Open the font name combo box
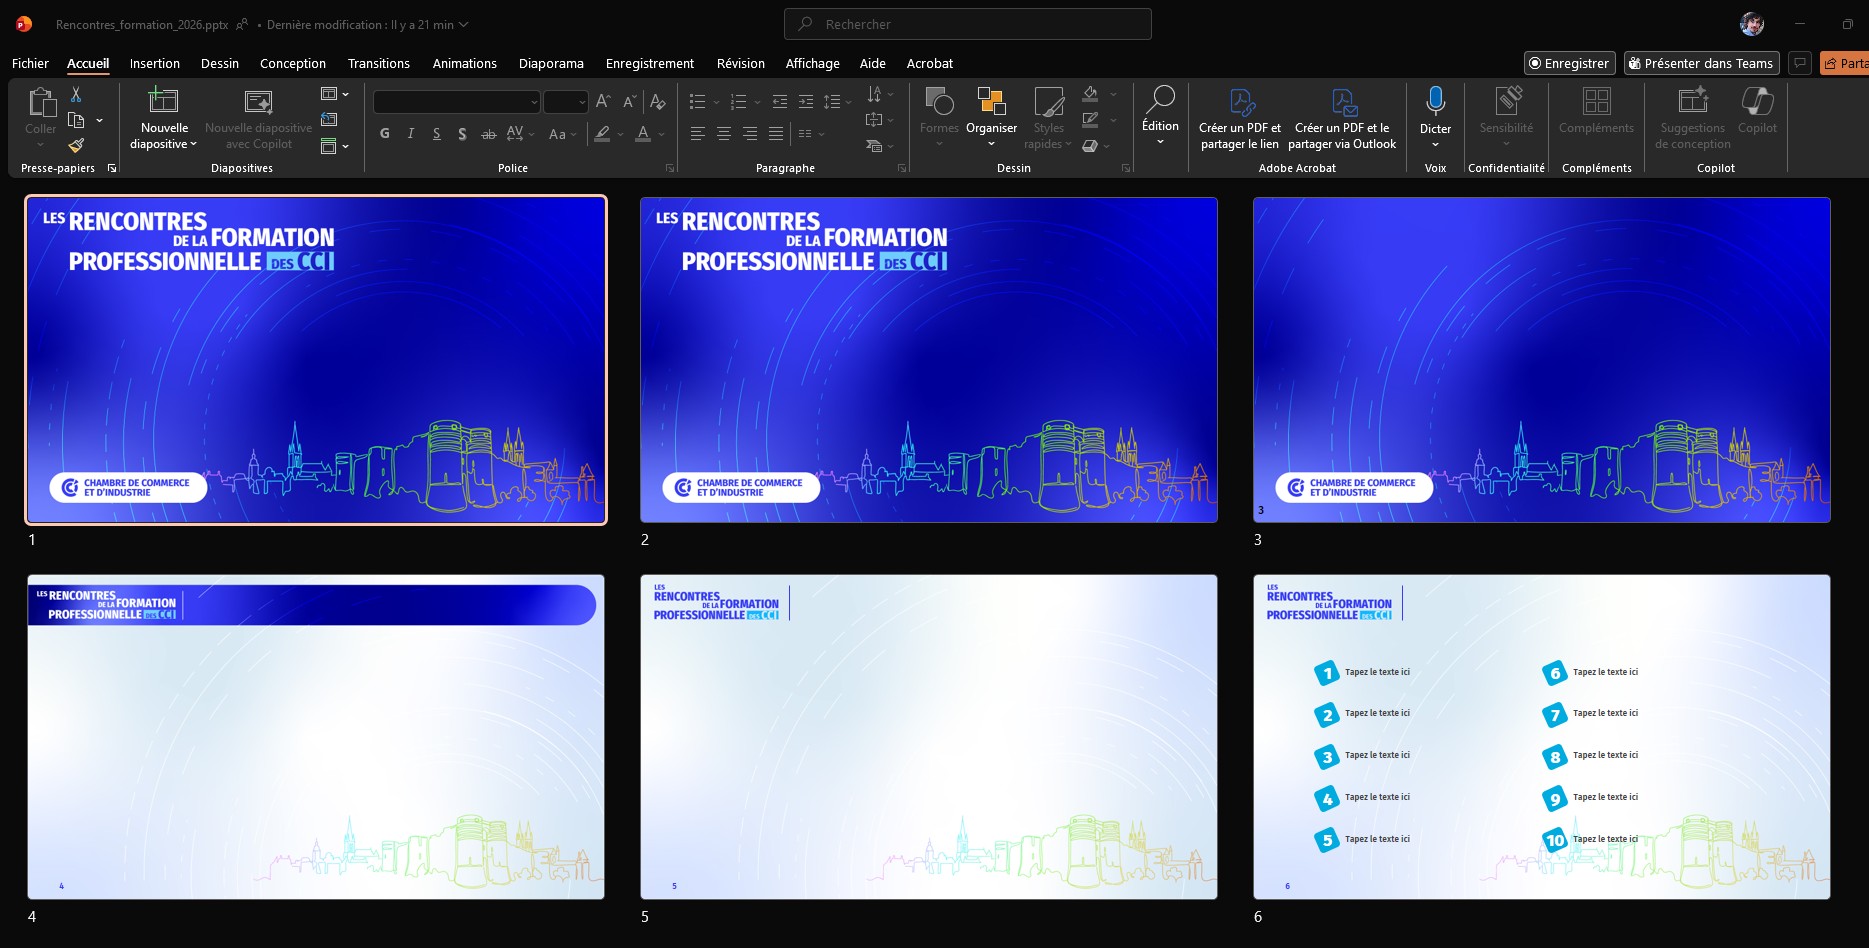The width and height of the screenshot is (1869, 948). [x=456, y=102]
